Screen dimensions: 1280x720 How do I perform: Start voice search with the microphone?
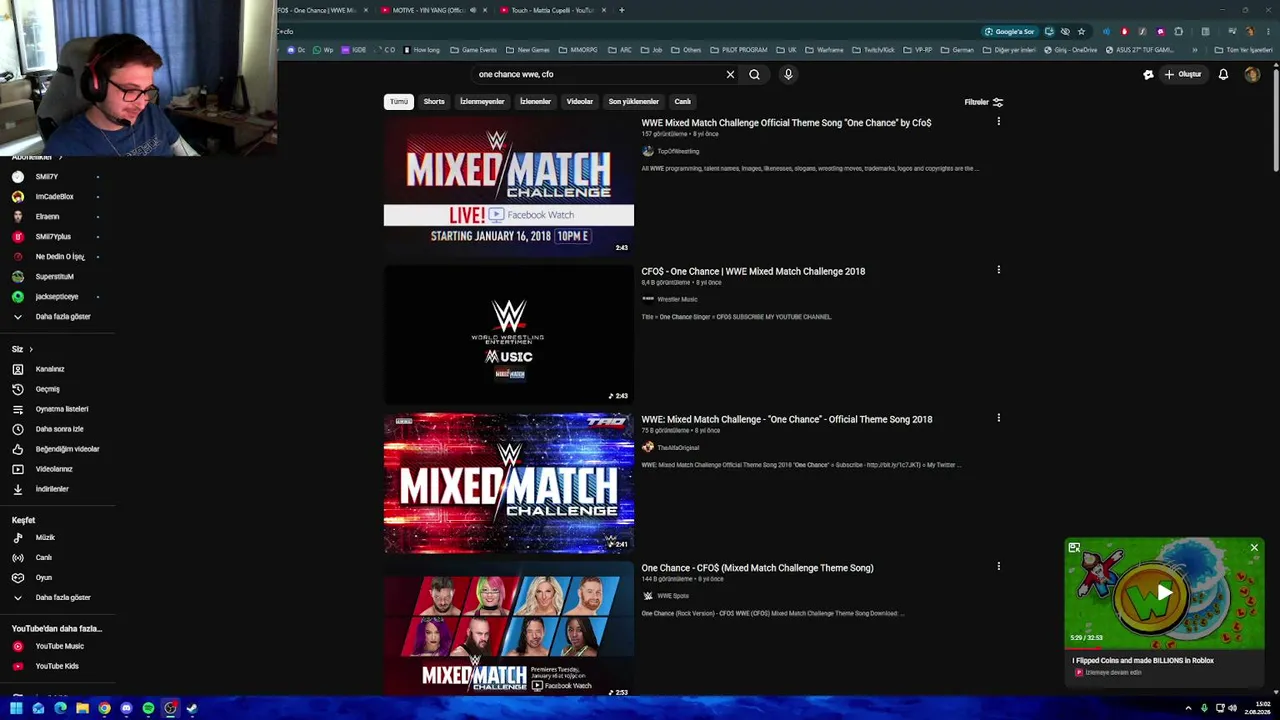pos(788,74)
